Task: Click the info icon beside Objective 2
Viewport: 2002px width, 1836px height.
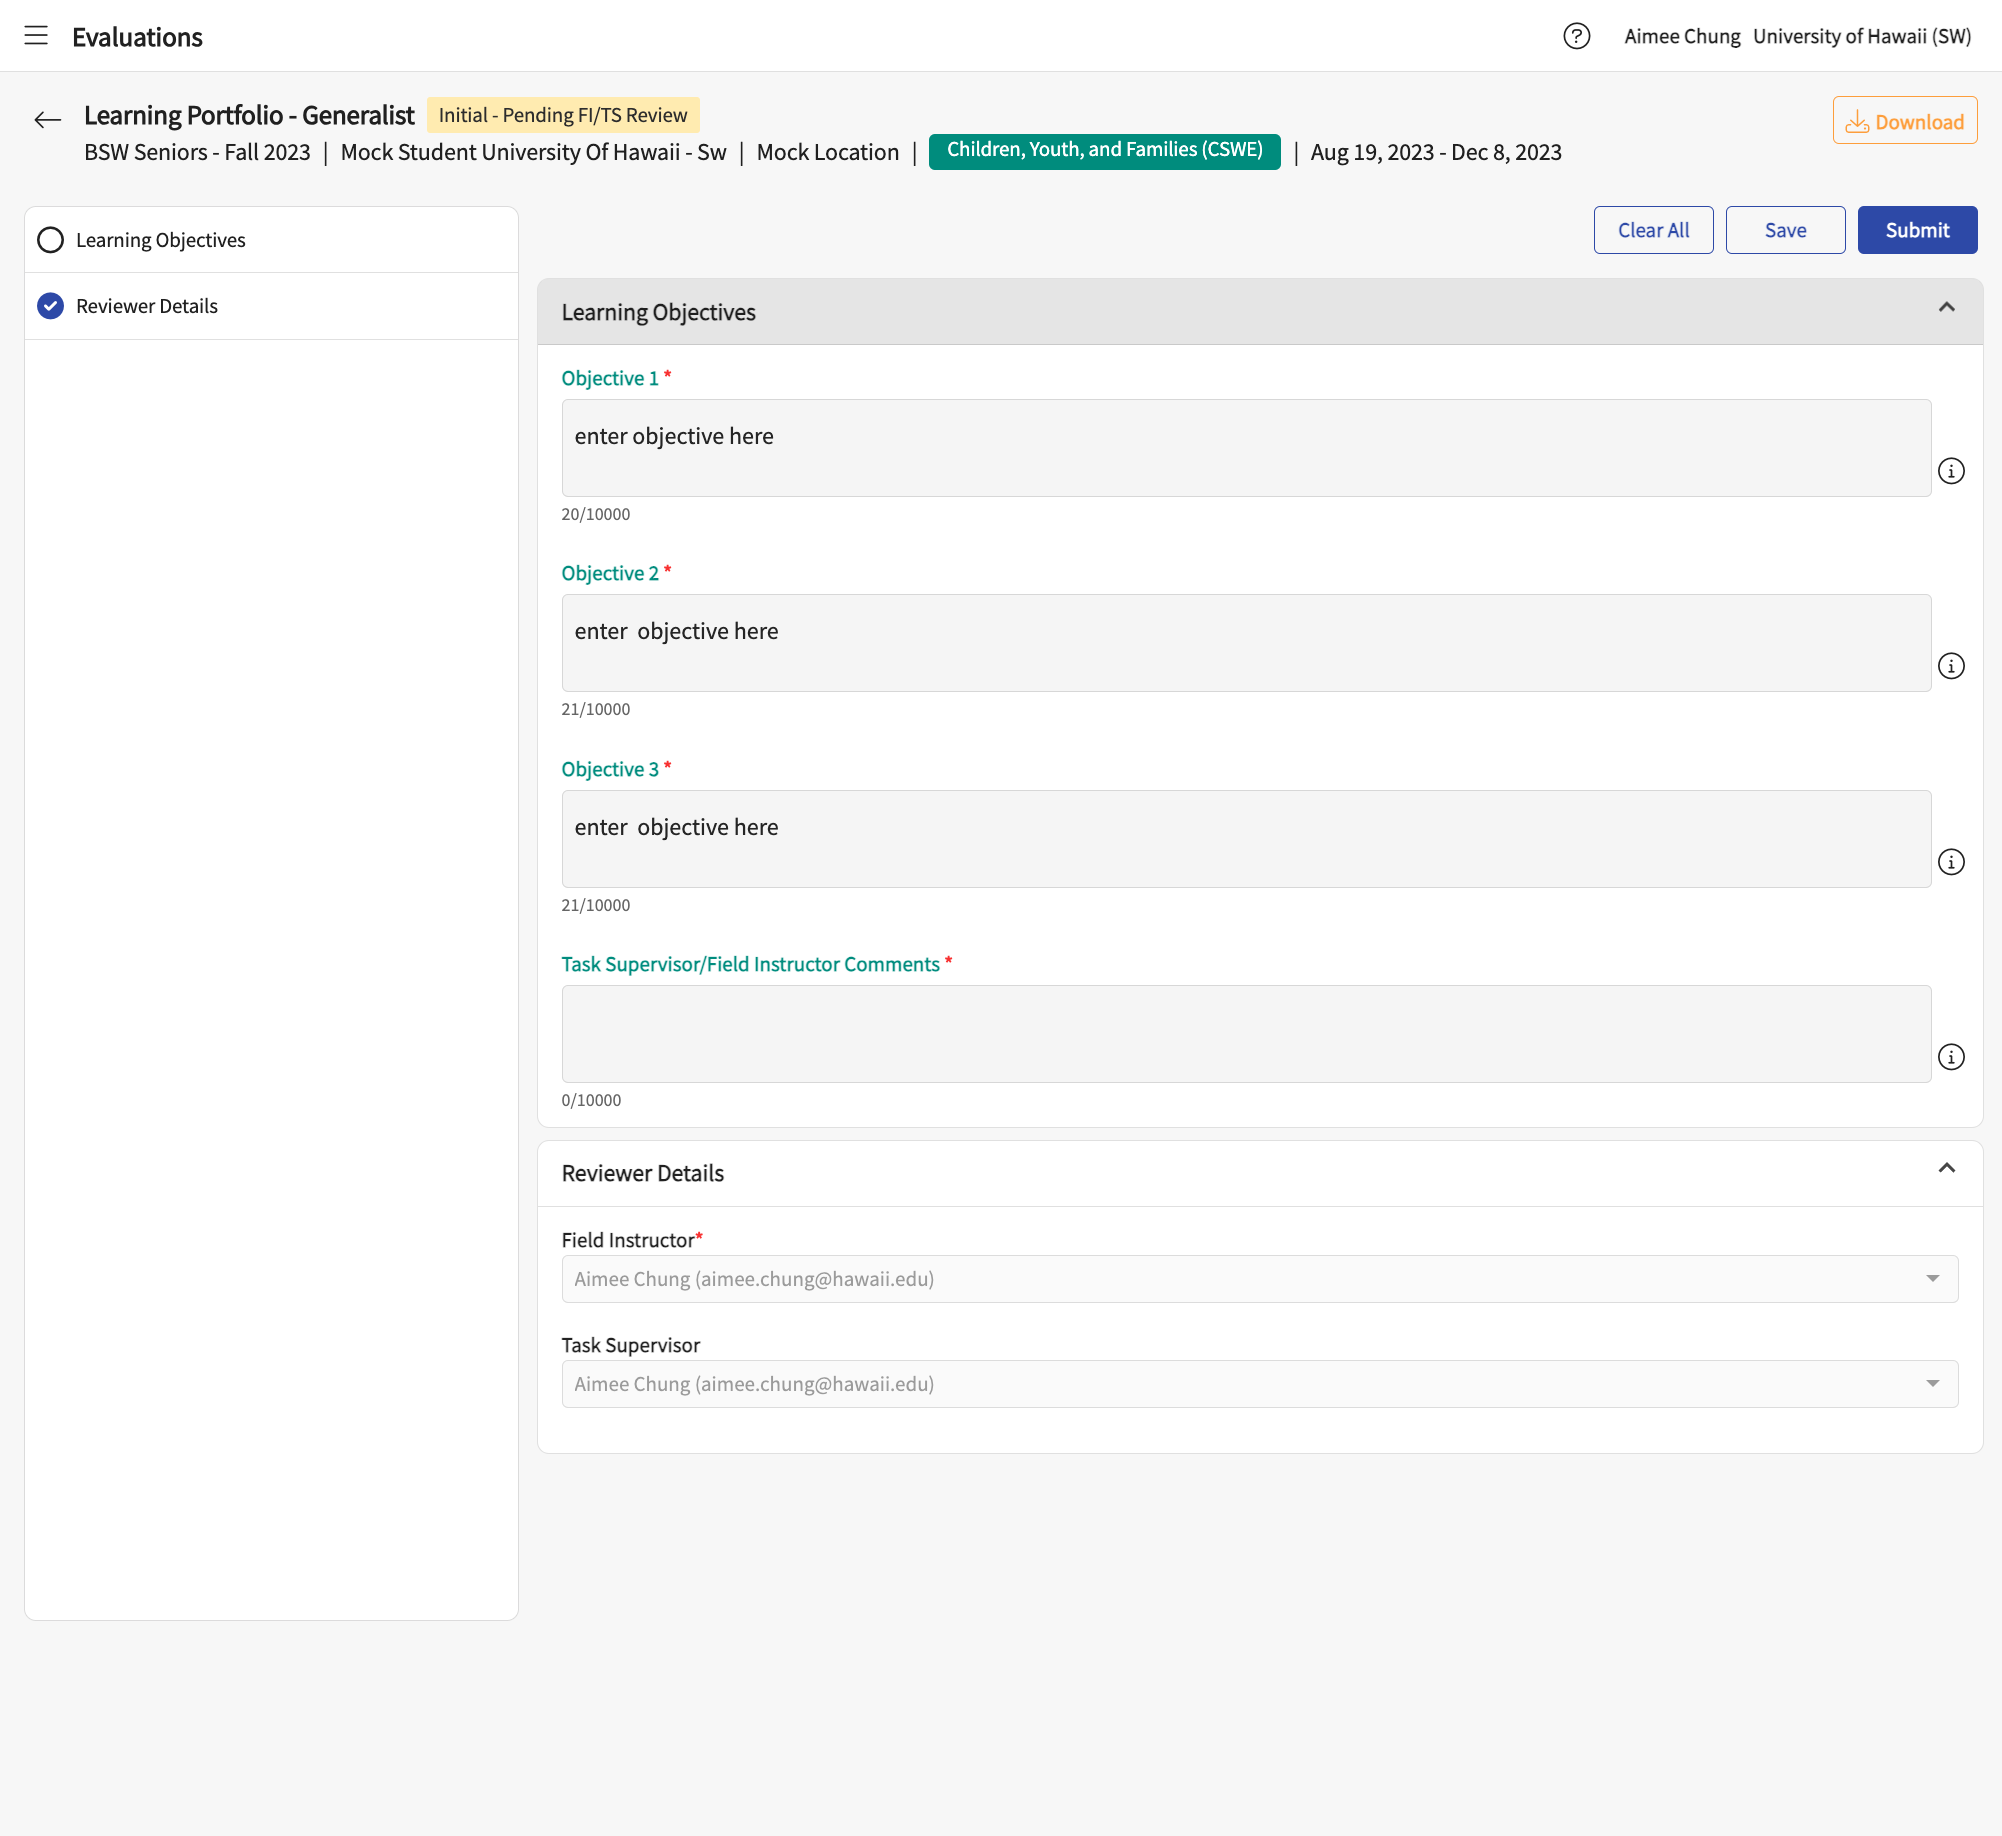Action: coord(1951,666)
